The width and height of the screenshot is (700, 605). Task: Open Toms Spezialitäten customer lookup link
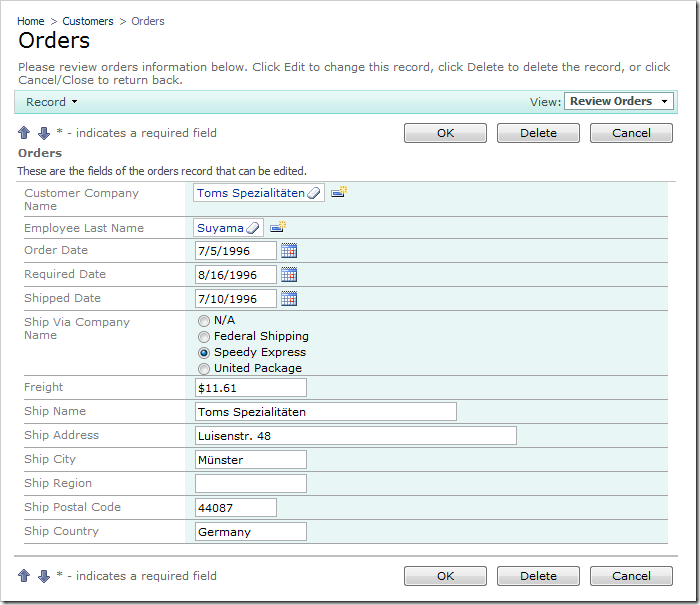point(251,193)
